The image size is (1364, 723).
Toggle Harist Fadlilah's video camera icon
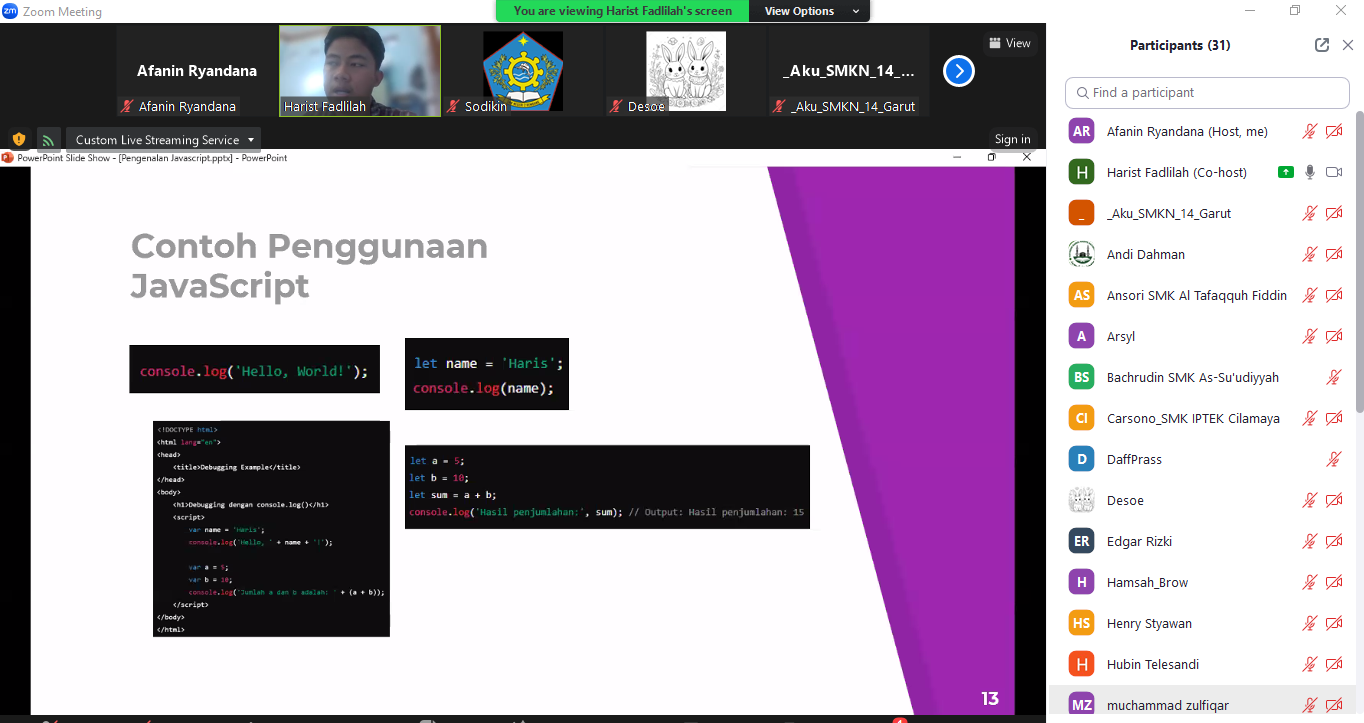(1334, 172)
